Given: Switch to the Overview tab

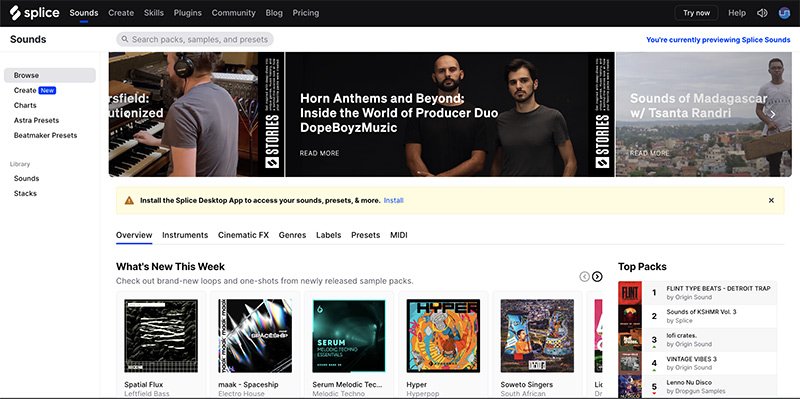Looking at the screenshot, I should point(134,235).
